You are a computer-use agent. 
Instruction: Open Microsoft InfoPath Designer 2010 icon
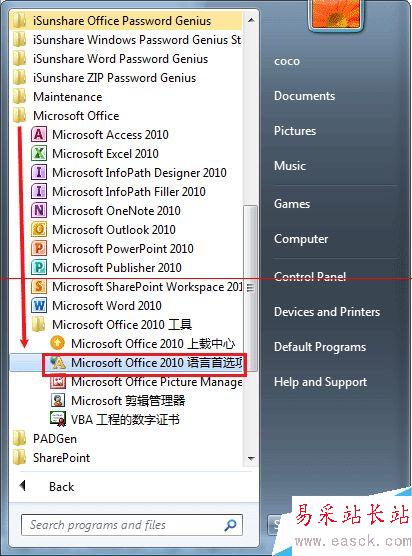tap(39, 173)
